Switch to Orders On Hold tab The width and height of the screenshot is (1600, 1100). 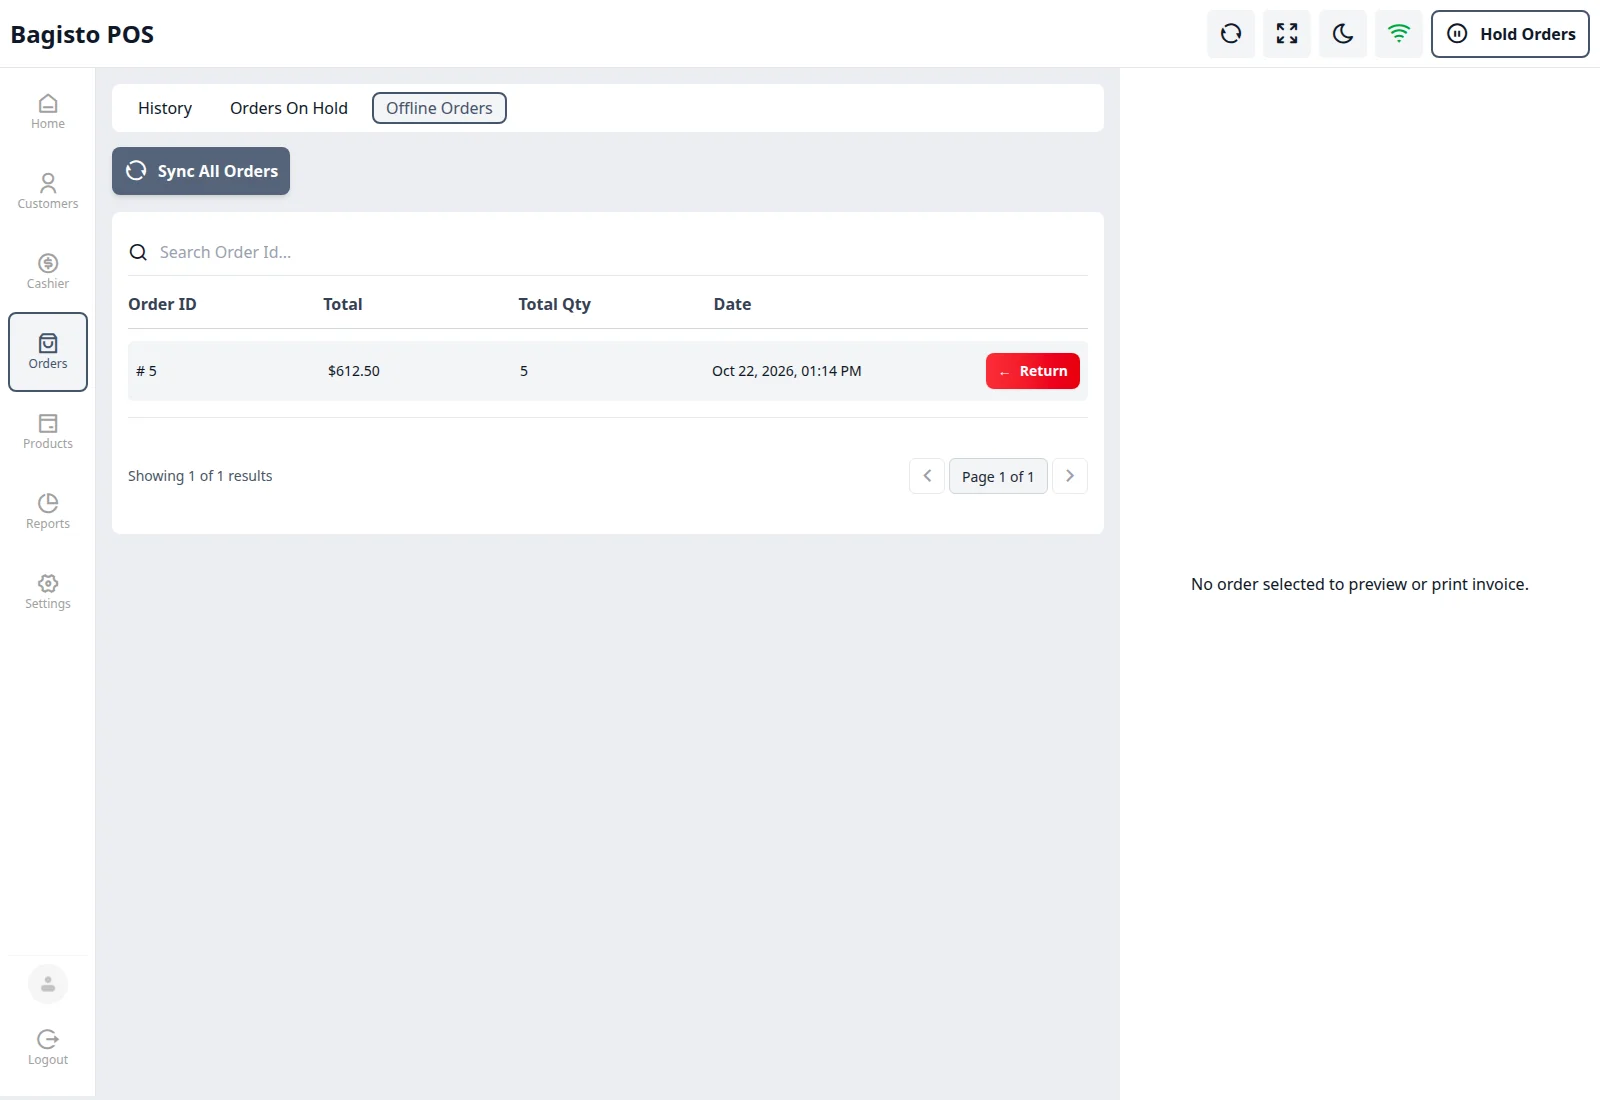289,108
